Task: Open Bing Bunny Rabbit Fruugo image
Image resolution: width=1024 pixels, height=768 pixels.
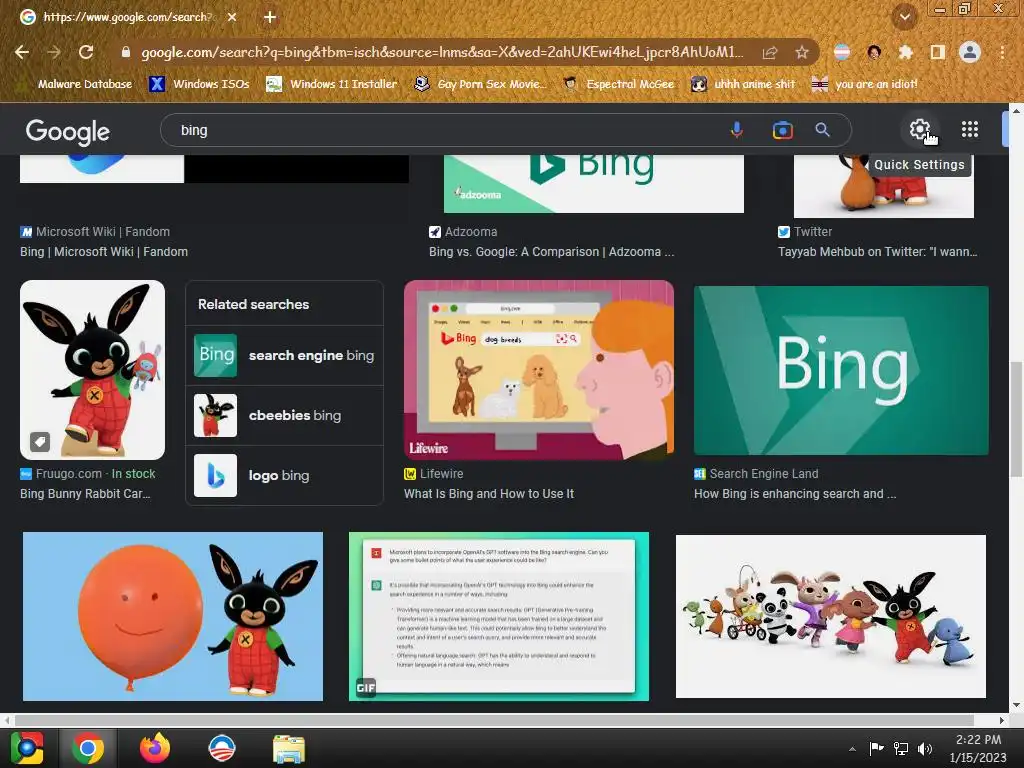Action: [x=92, y=370]
